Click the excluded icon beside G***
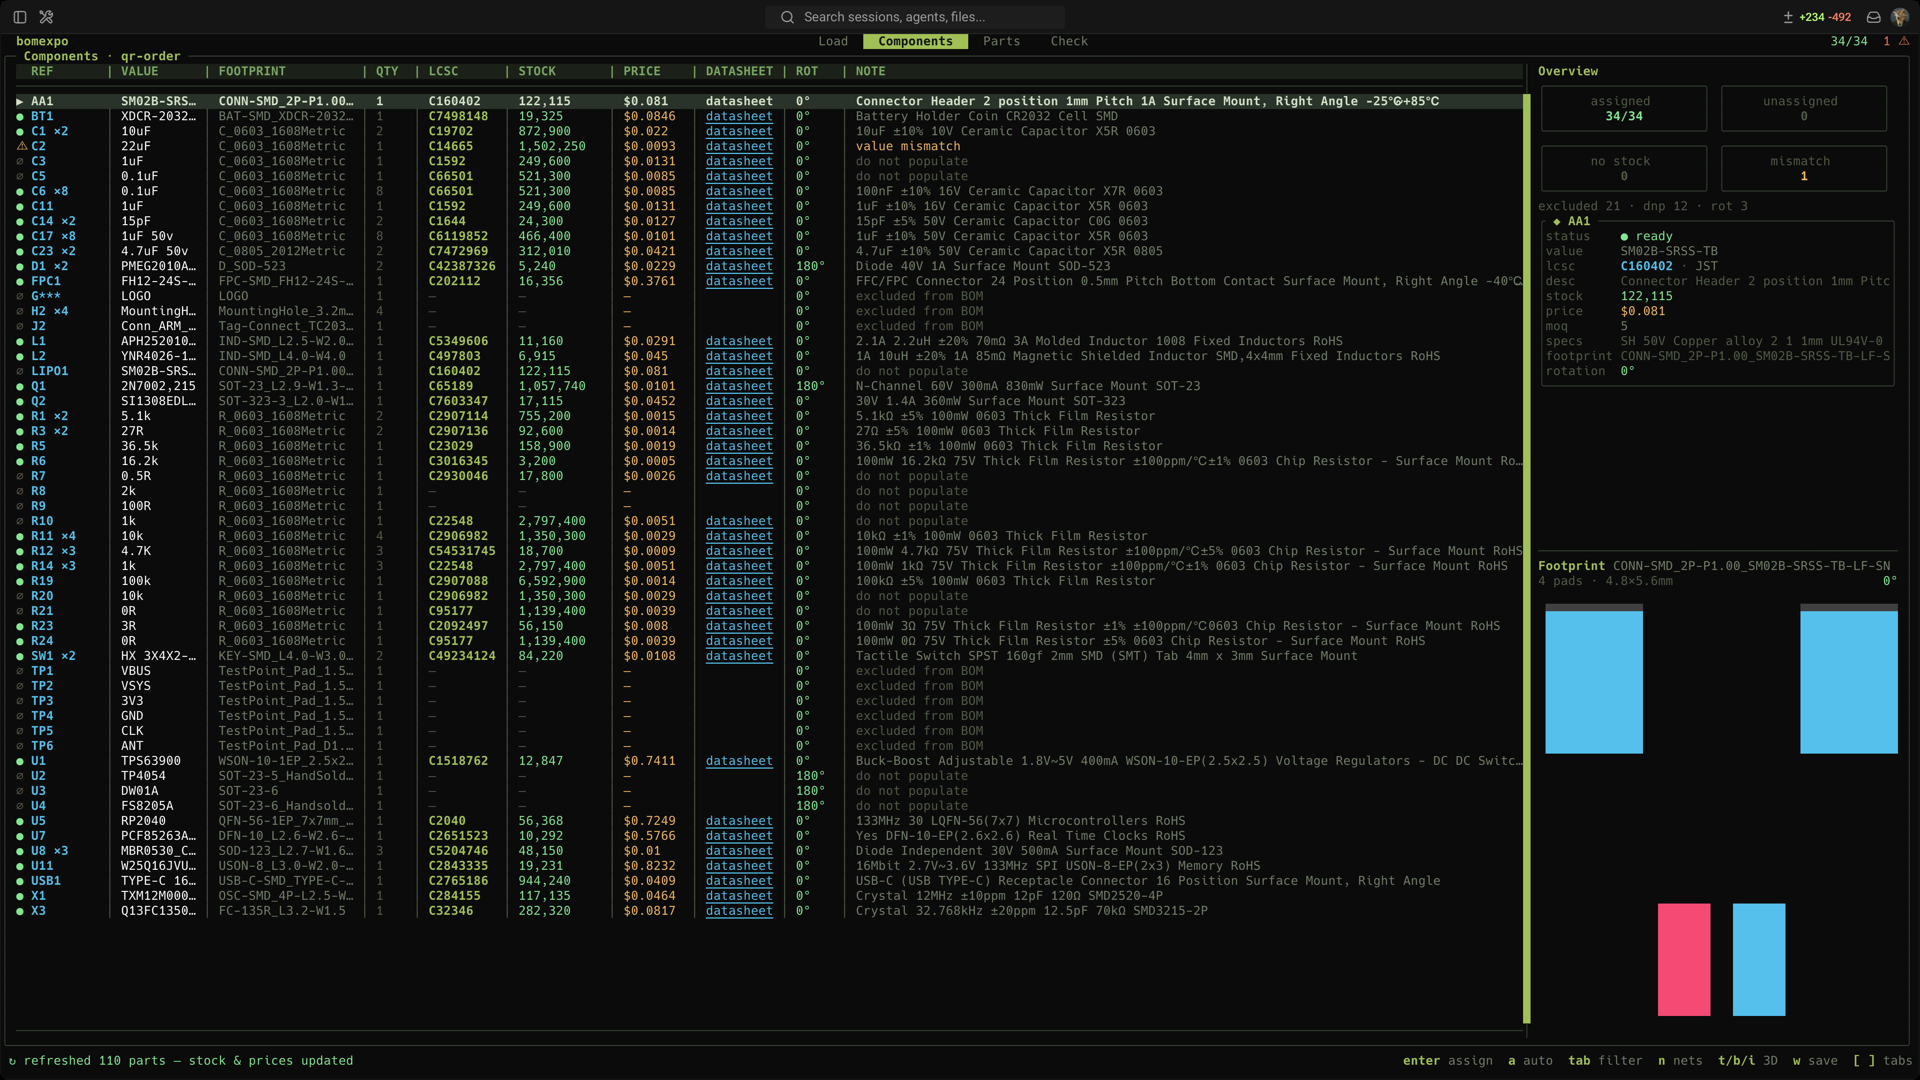 [20, 296]
